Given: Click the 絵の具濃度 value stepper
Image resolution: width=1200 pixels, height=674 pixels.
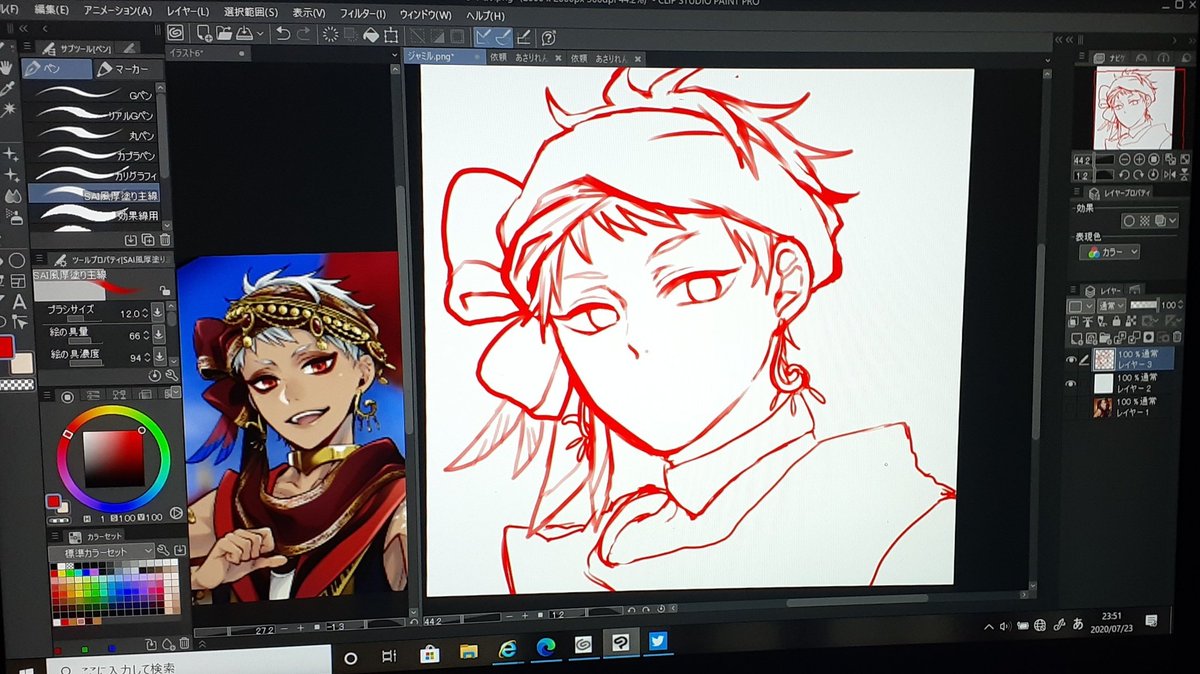Looking at the screenshot, I should tap(147, 357).
